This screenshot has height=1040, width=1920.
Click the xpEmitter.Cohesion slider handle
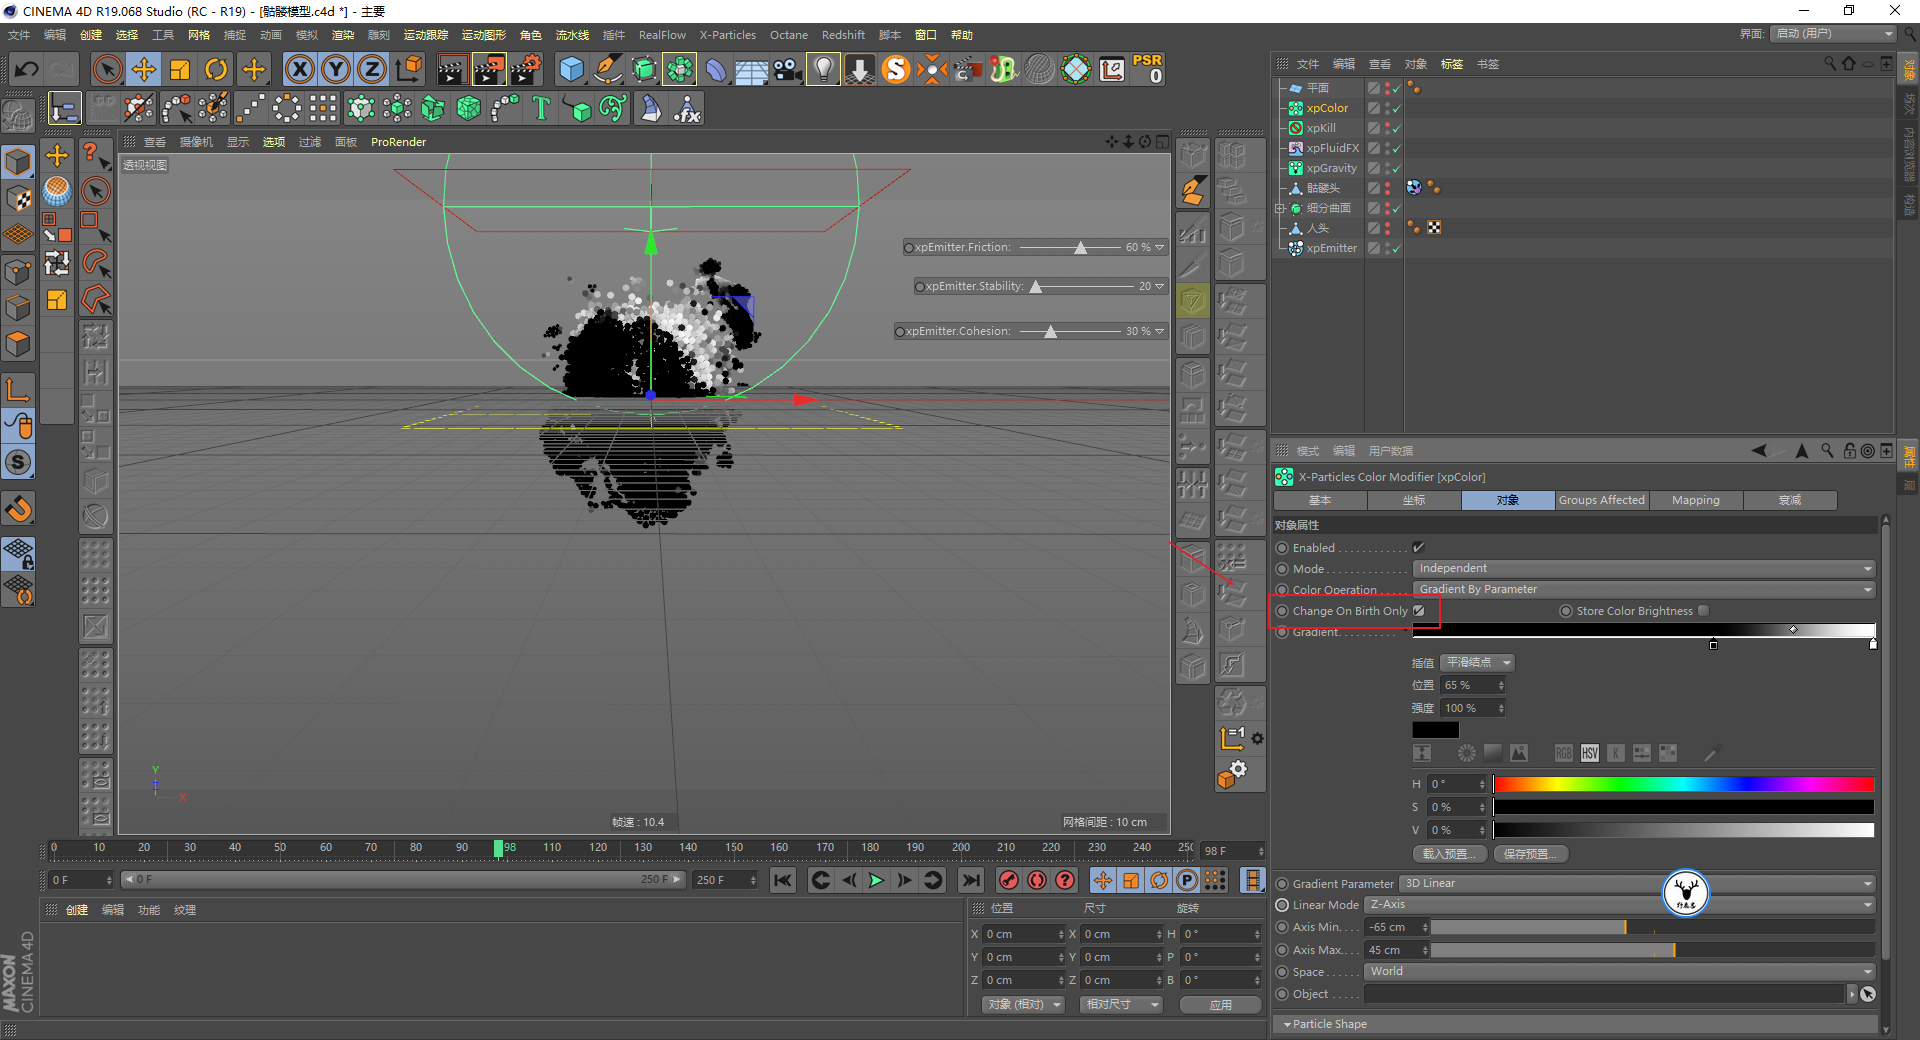[x=1050, y=332]
